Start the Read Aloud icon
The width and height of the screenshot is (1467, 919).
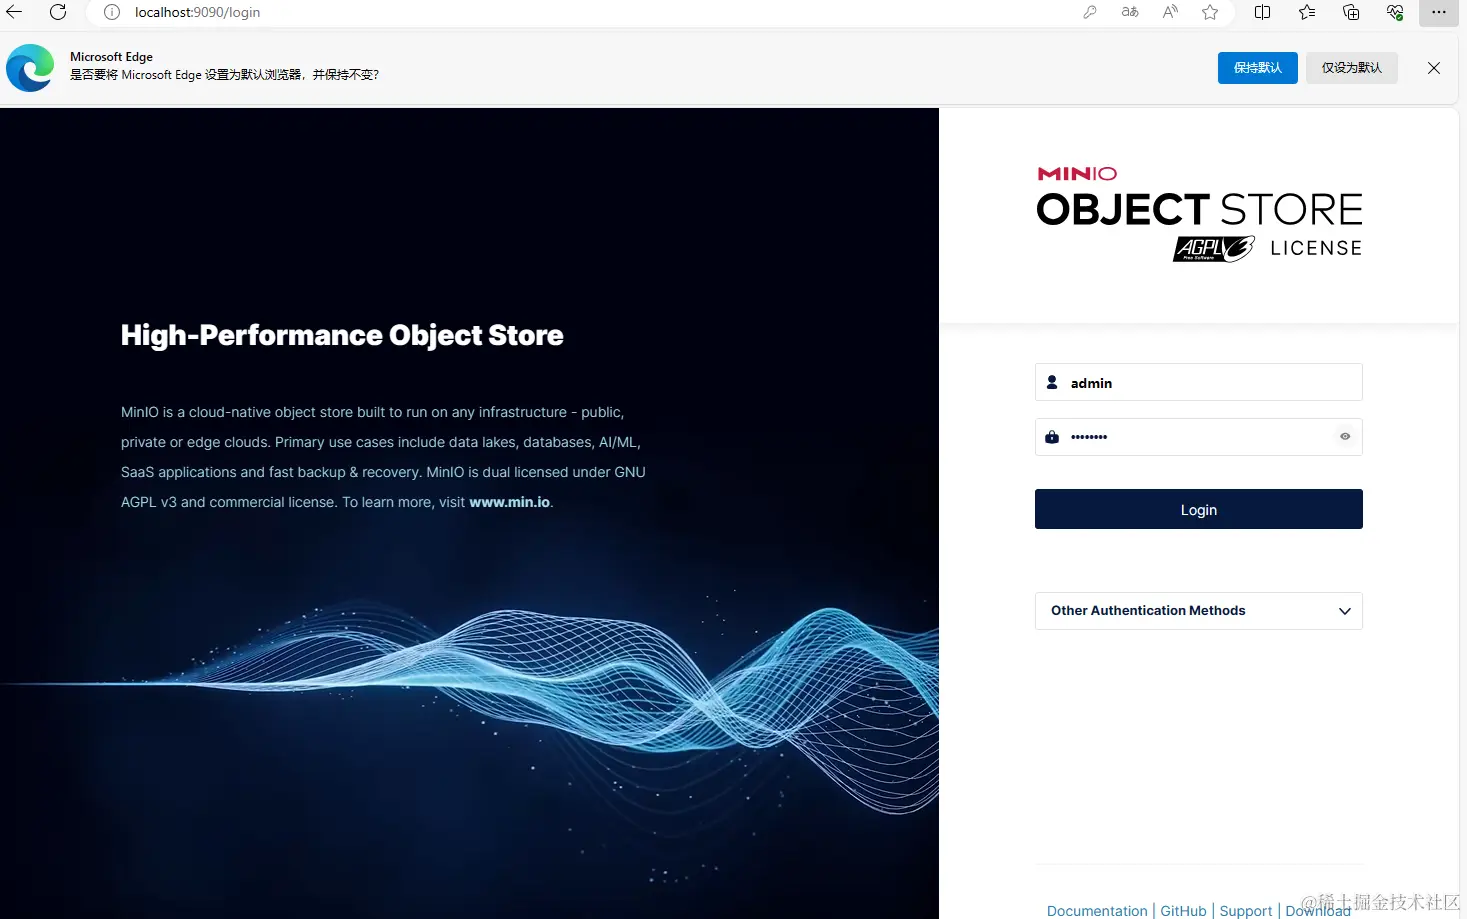point(1170,12)
